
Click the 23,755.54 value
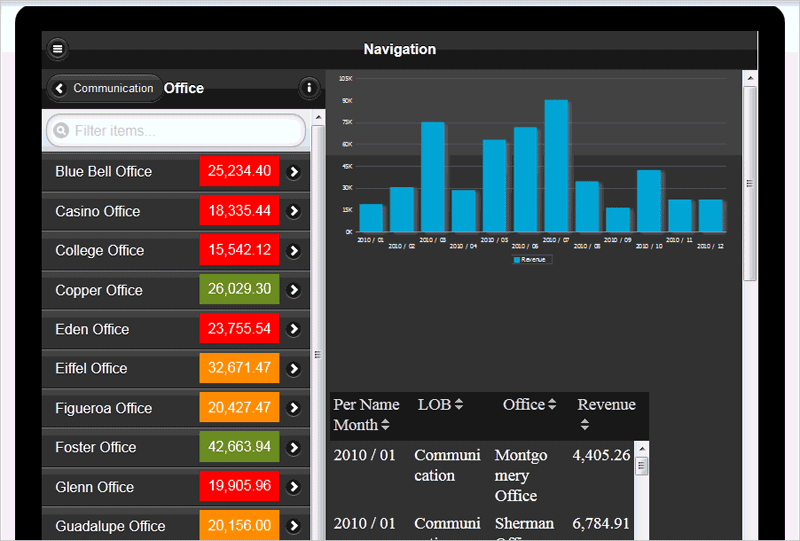[239, 328]
